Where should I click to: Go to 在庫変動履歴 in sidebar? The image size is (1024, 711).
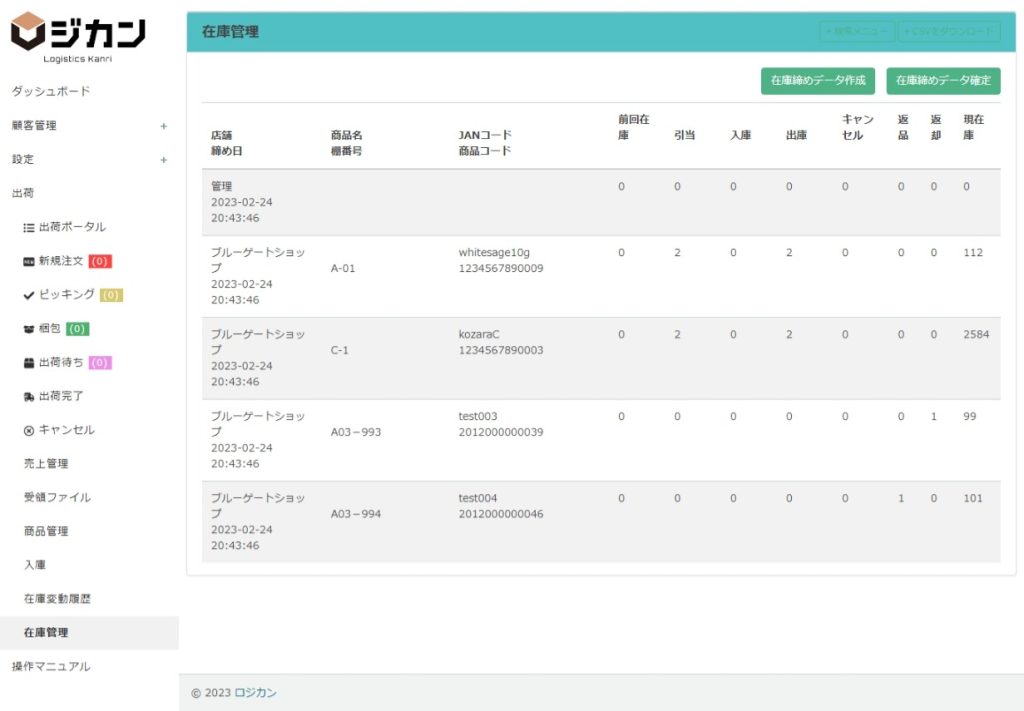(58, 599)
